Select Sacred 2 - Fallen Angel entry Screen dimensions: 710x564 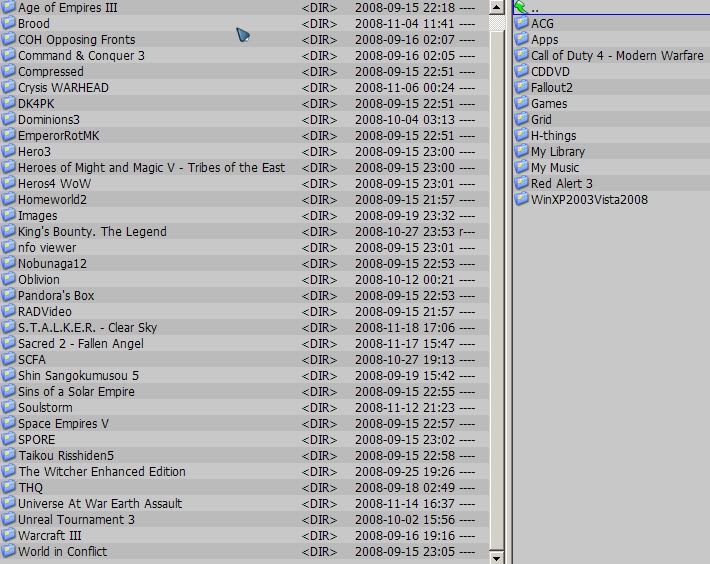click(x=81, y=344)
